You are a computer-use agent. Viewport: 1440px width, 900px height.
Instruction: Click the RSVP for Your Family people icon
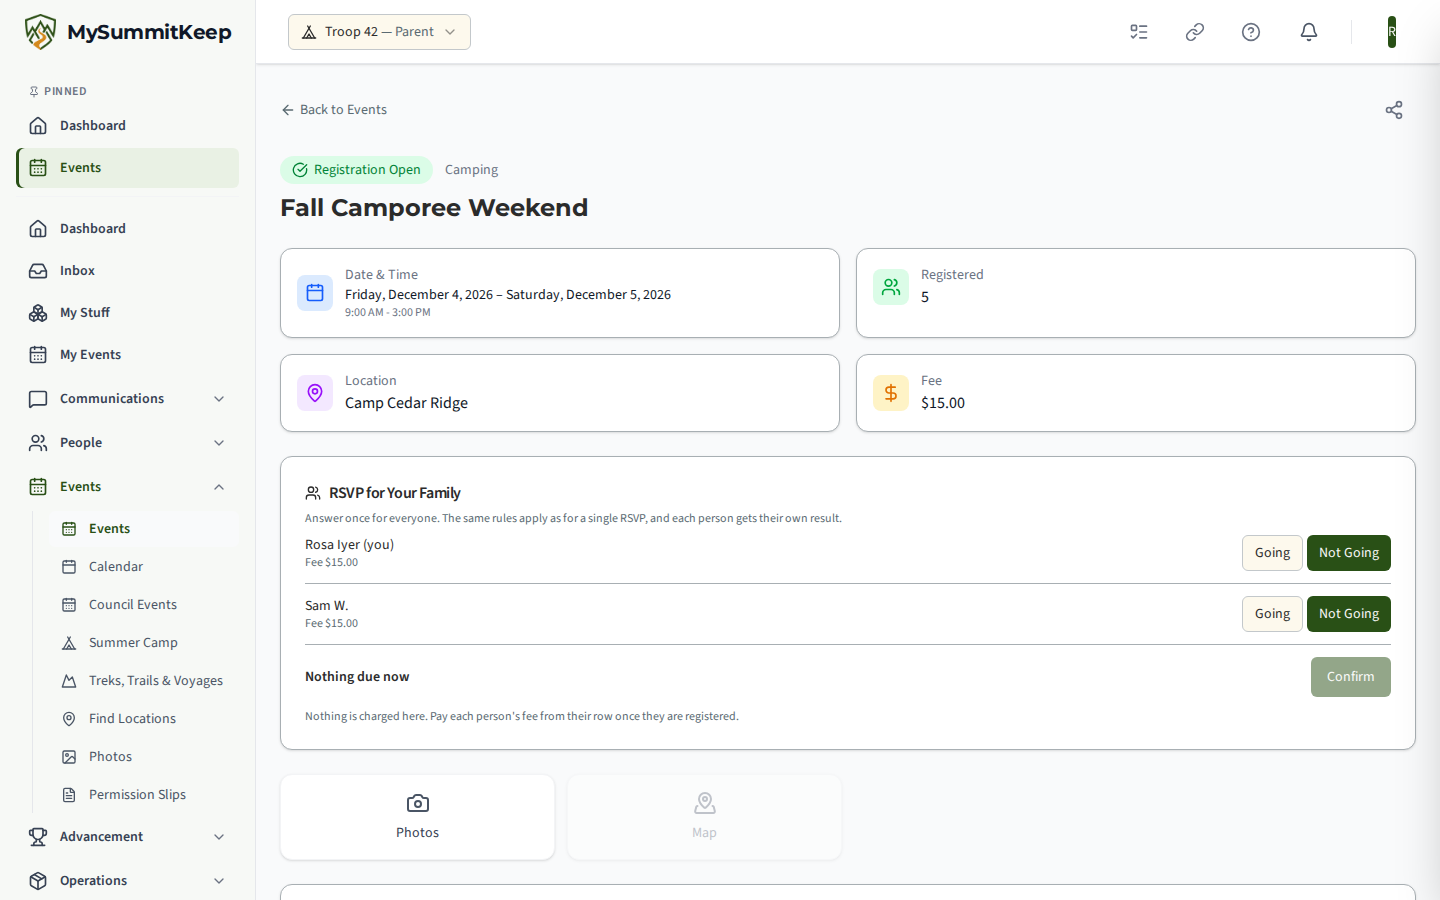313,493
